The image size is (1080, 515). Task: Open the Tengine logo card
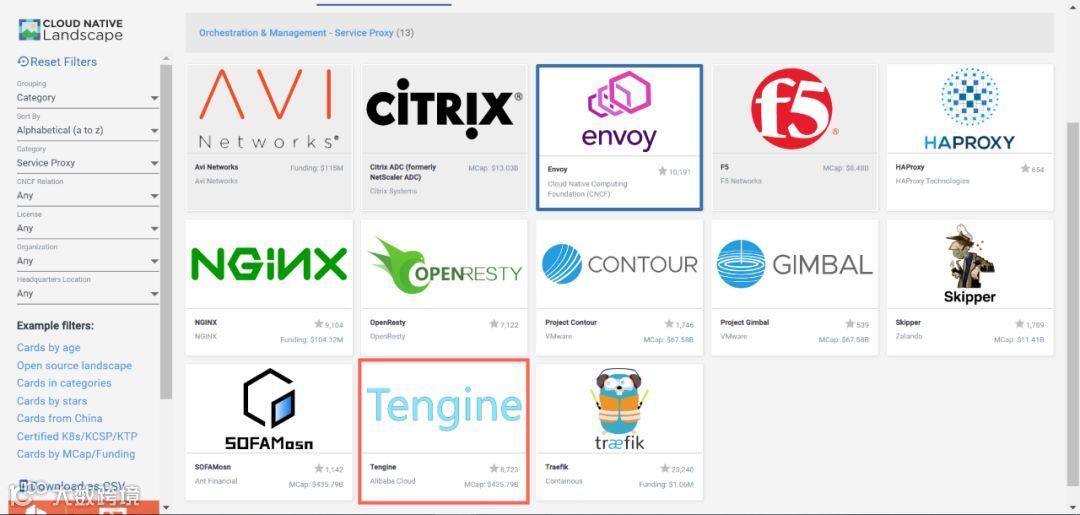tap(444, 432)
